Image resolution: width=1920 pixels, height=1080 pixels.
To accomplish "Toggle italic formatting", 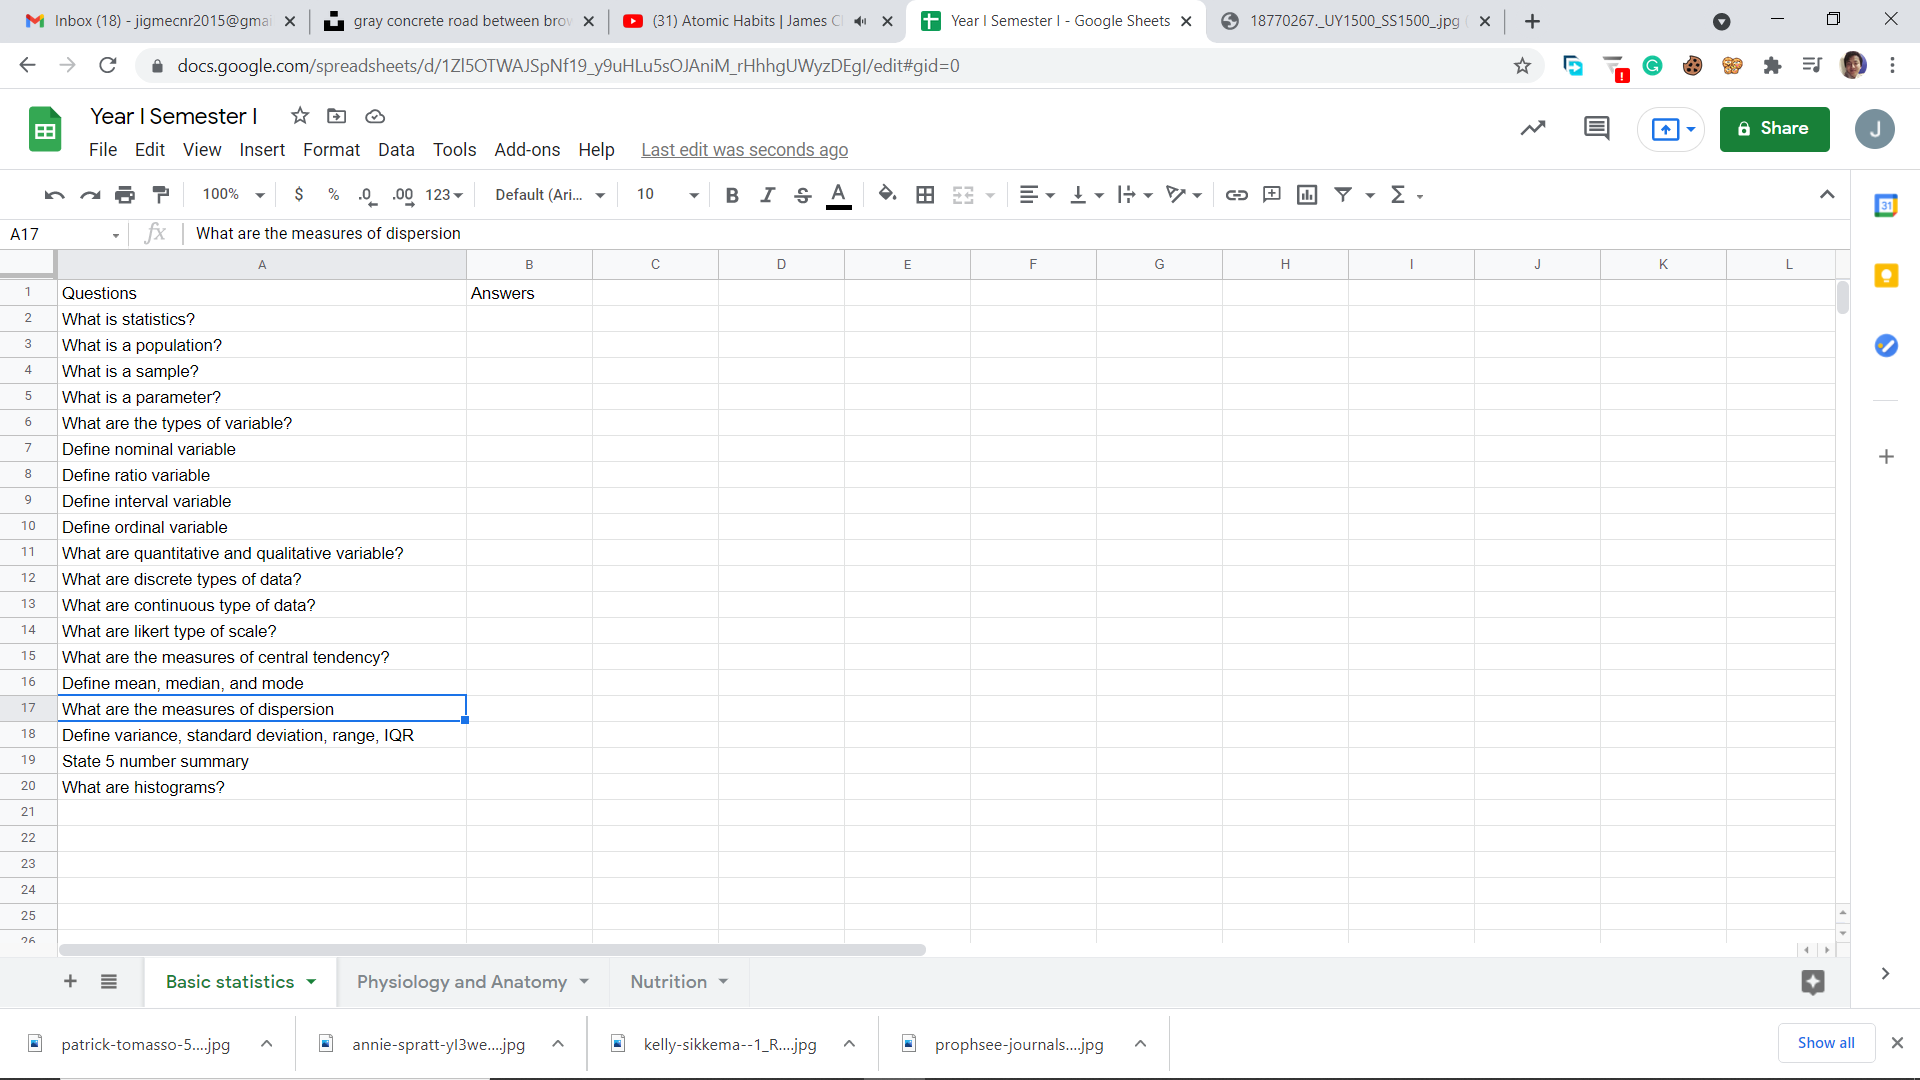I will click(x=767, y=195).
